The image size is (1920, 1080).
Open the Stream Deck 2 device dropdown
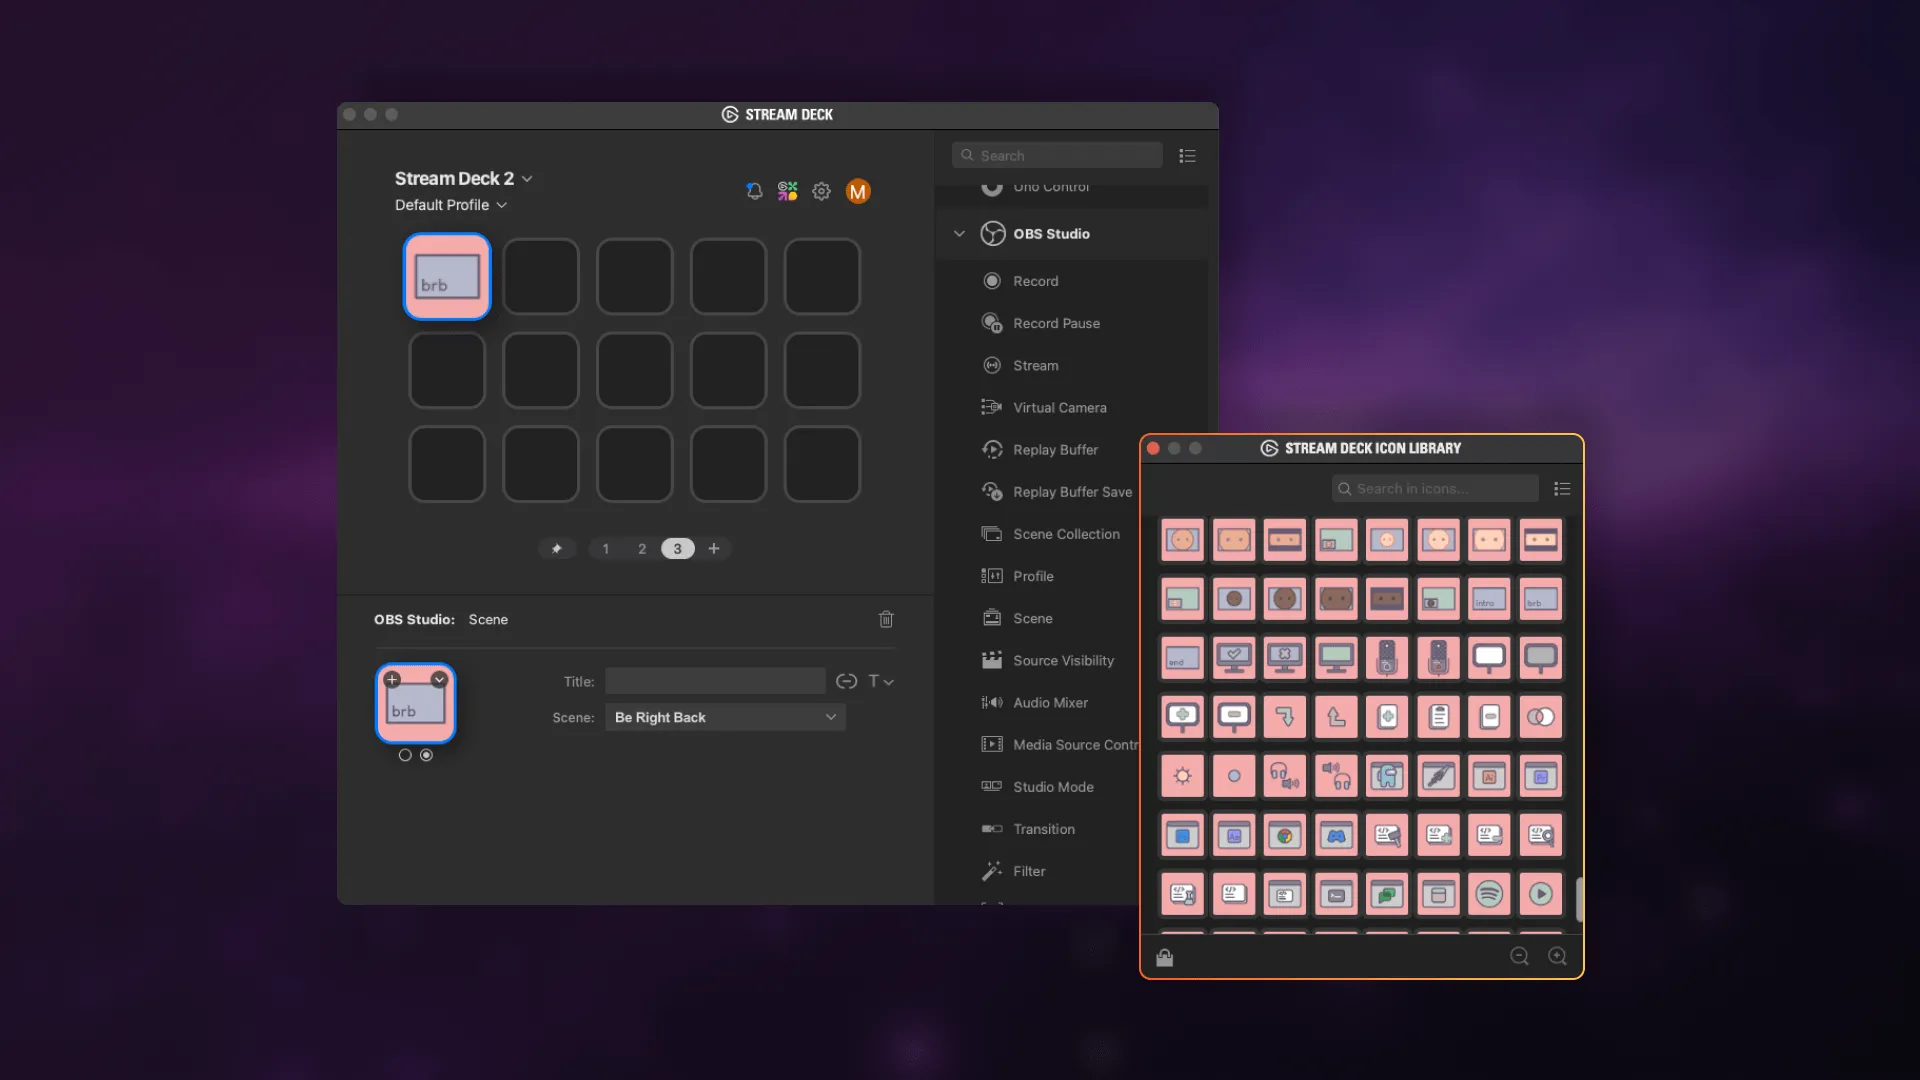tap(463, 178)
